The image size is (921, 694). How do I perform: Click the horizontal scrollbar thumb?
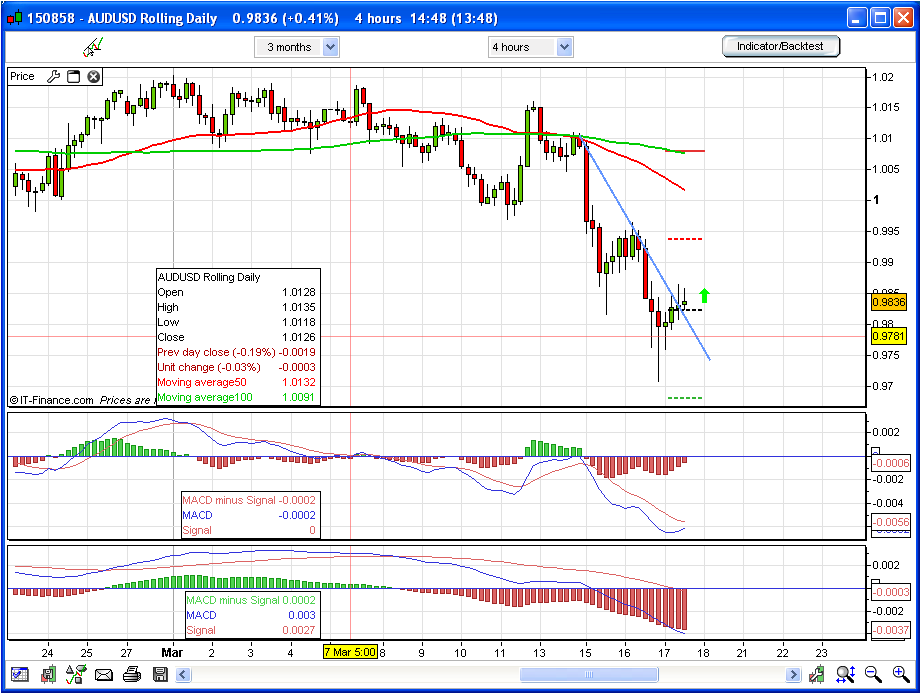tap(589, 675)
